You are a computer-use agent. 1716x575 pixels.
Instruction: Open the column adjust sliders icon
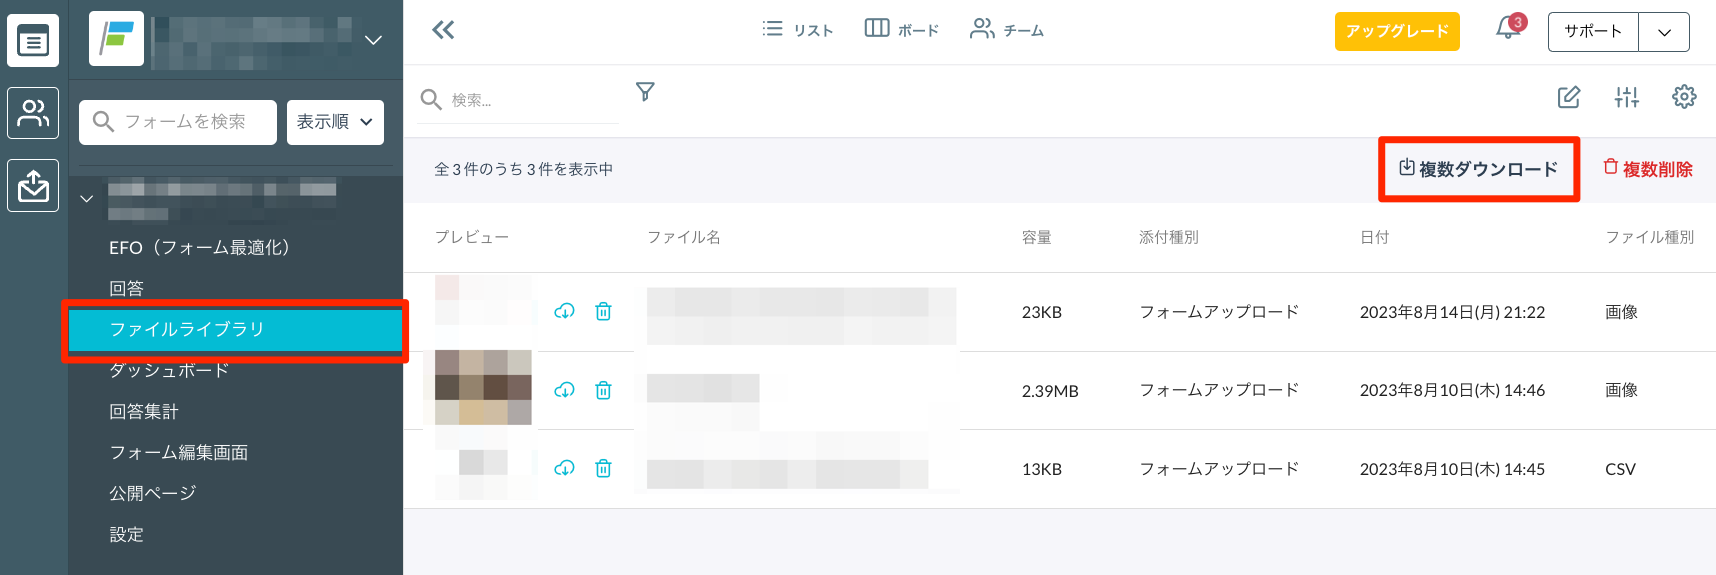pyautogui.click(x=1627, y=97)
